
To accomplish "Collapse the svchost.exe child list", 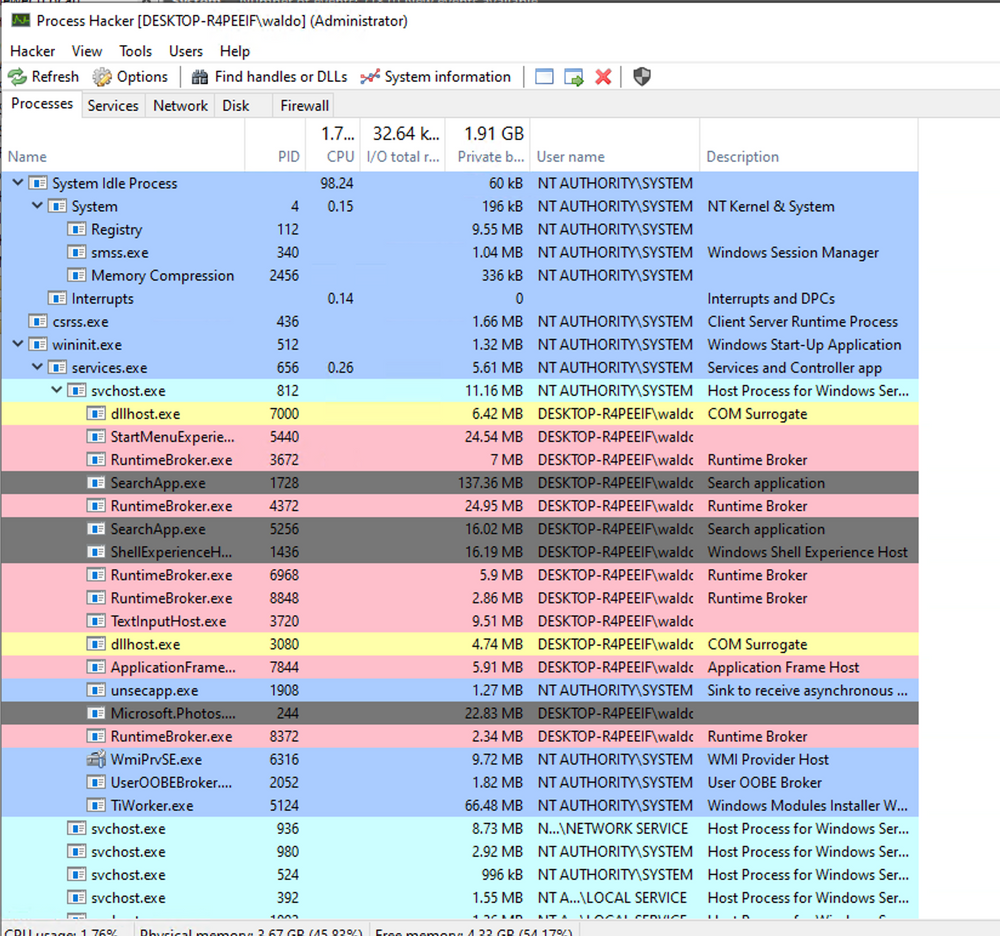I will 57,390.
